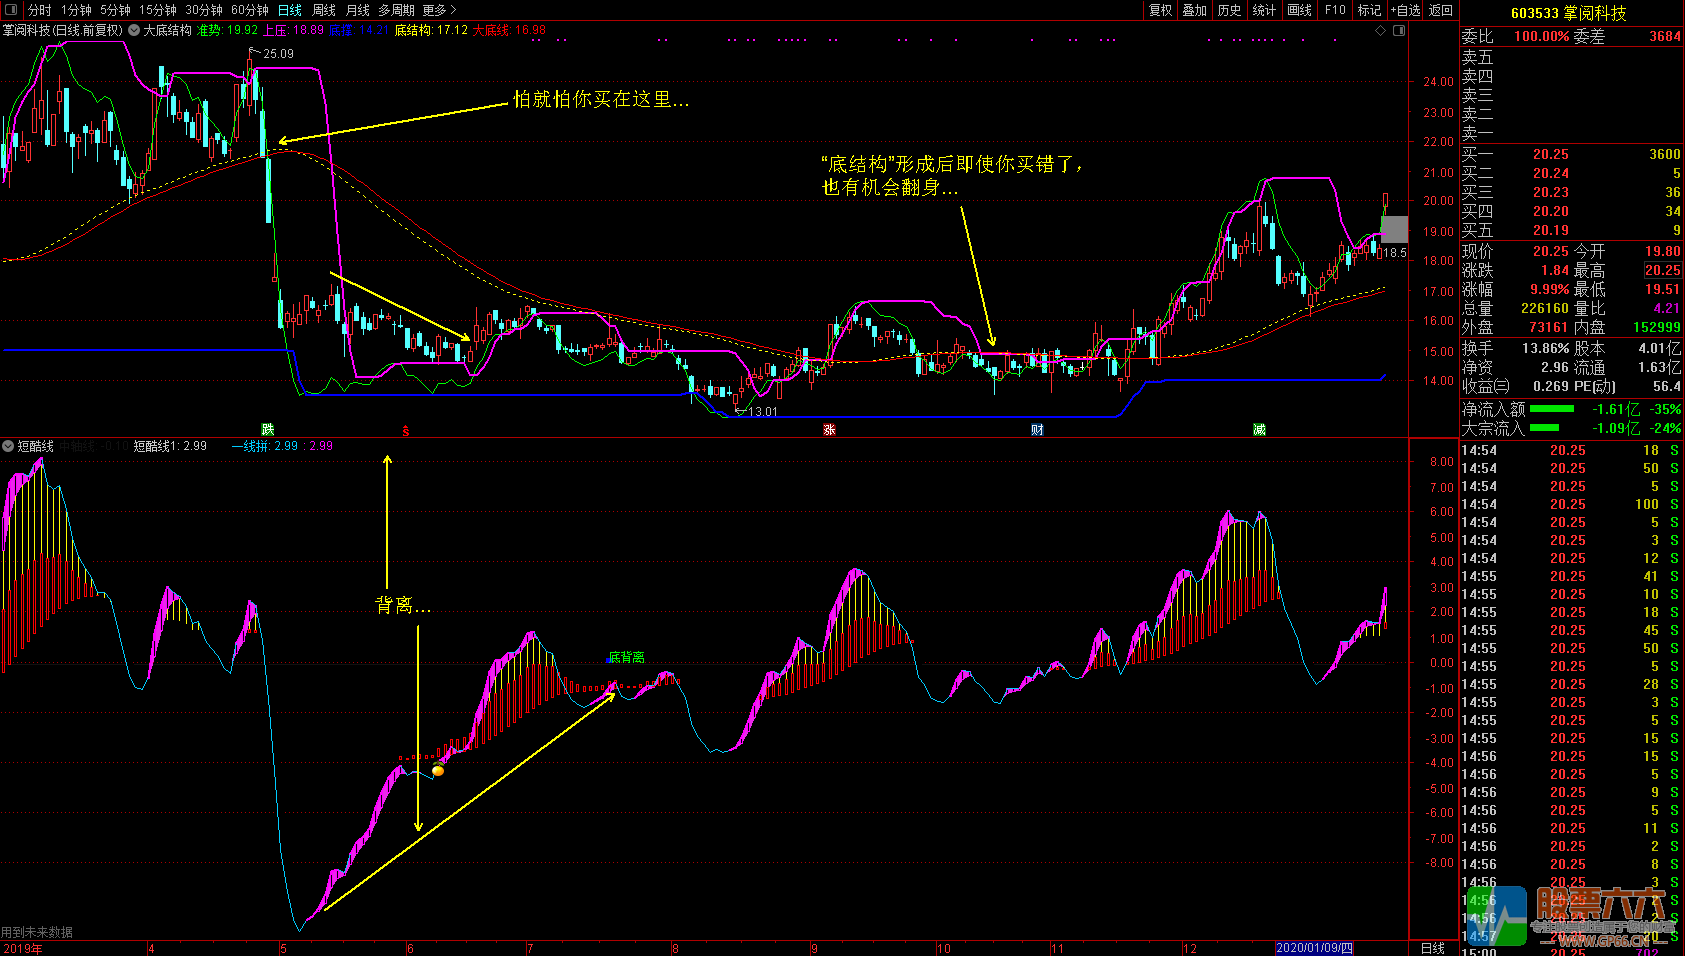Click the 返回 back button

pos(1440,10)
